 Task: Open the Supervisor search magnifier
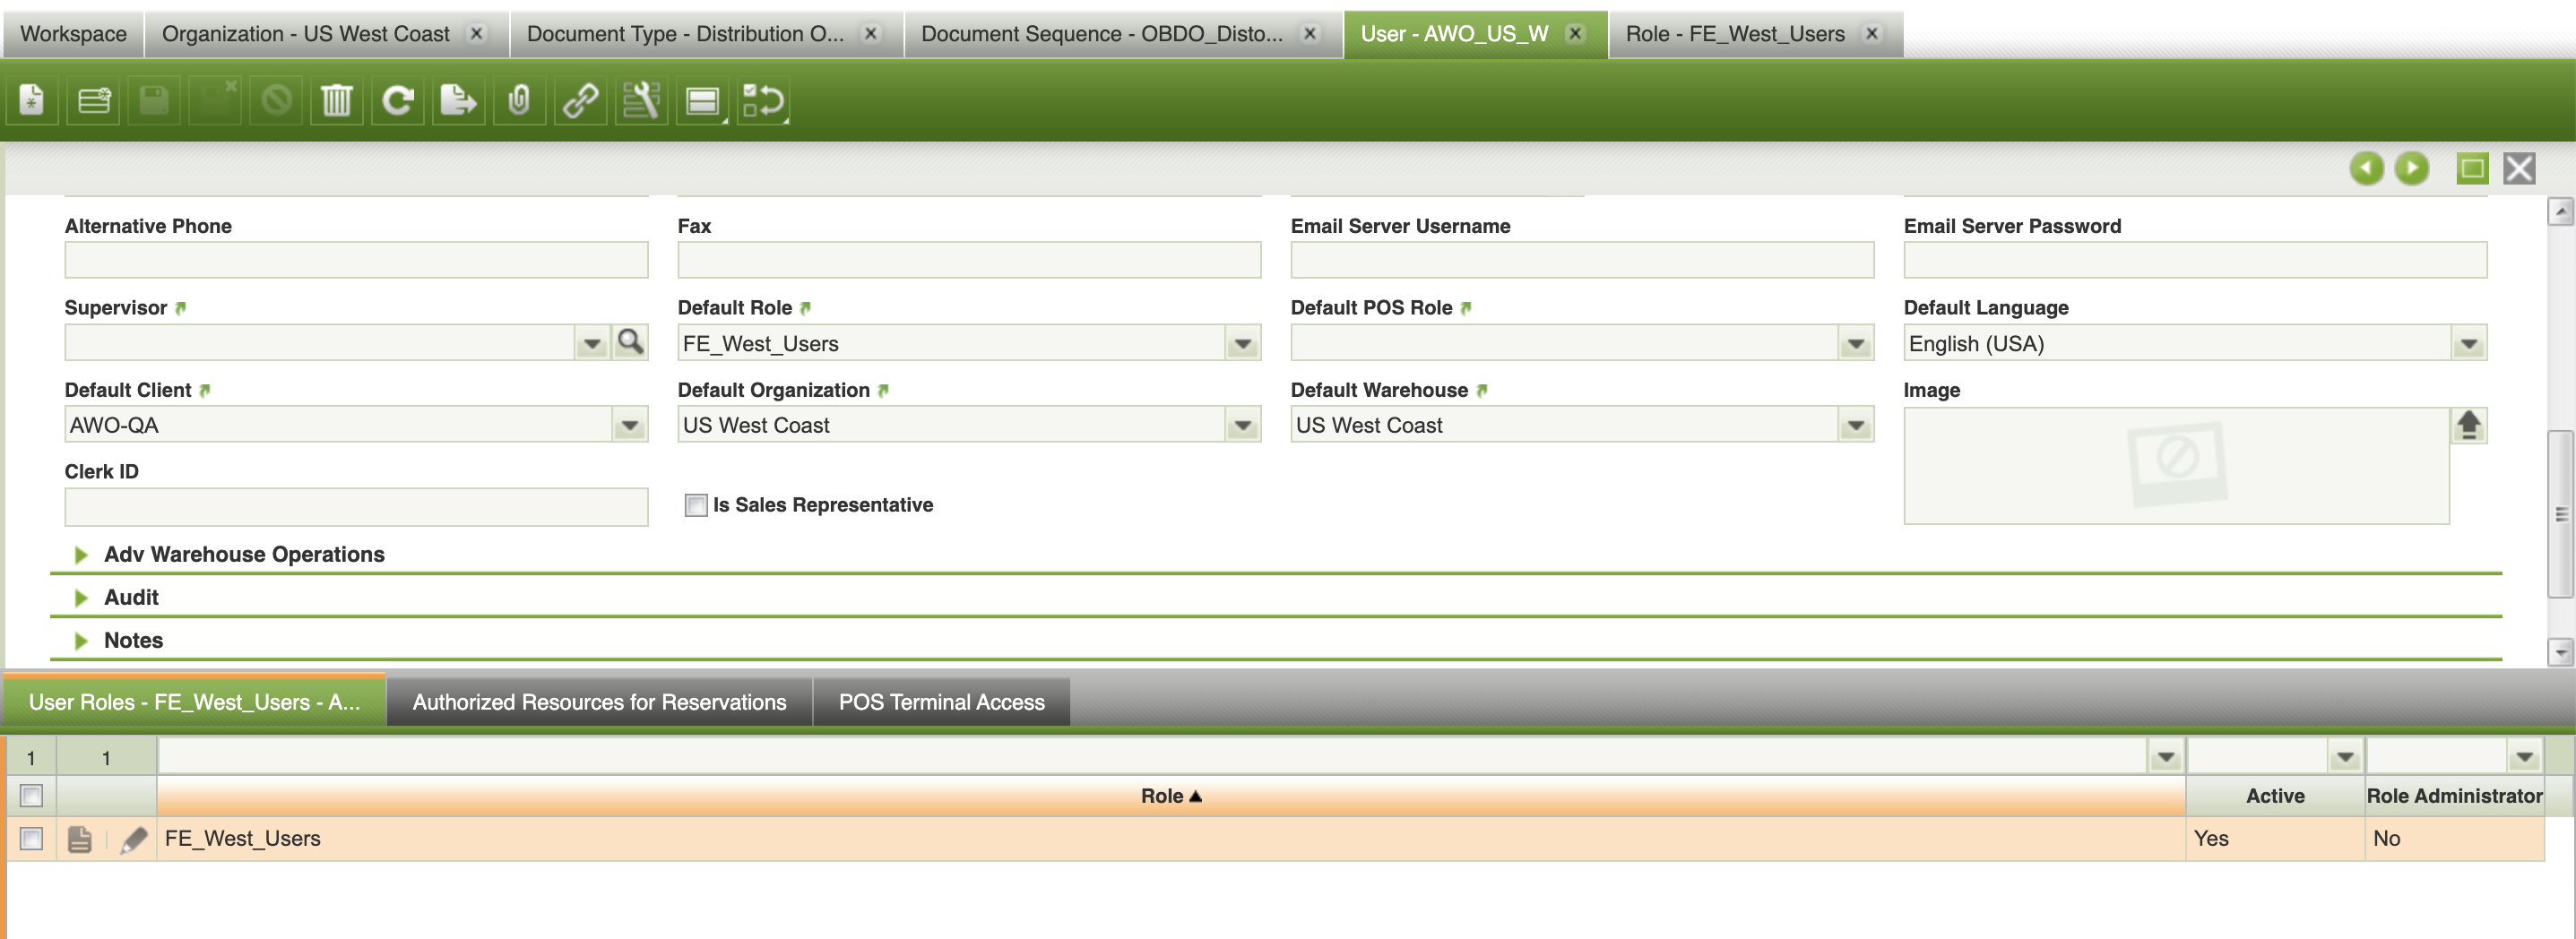click(x=630, y=342)
